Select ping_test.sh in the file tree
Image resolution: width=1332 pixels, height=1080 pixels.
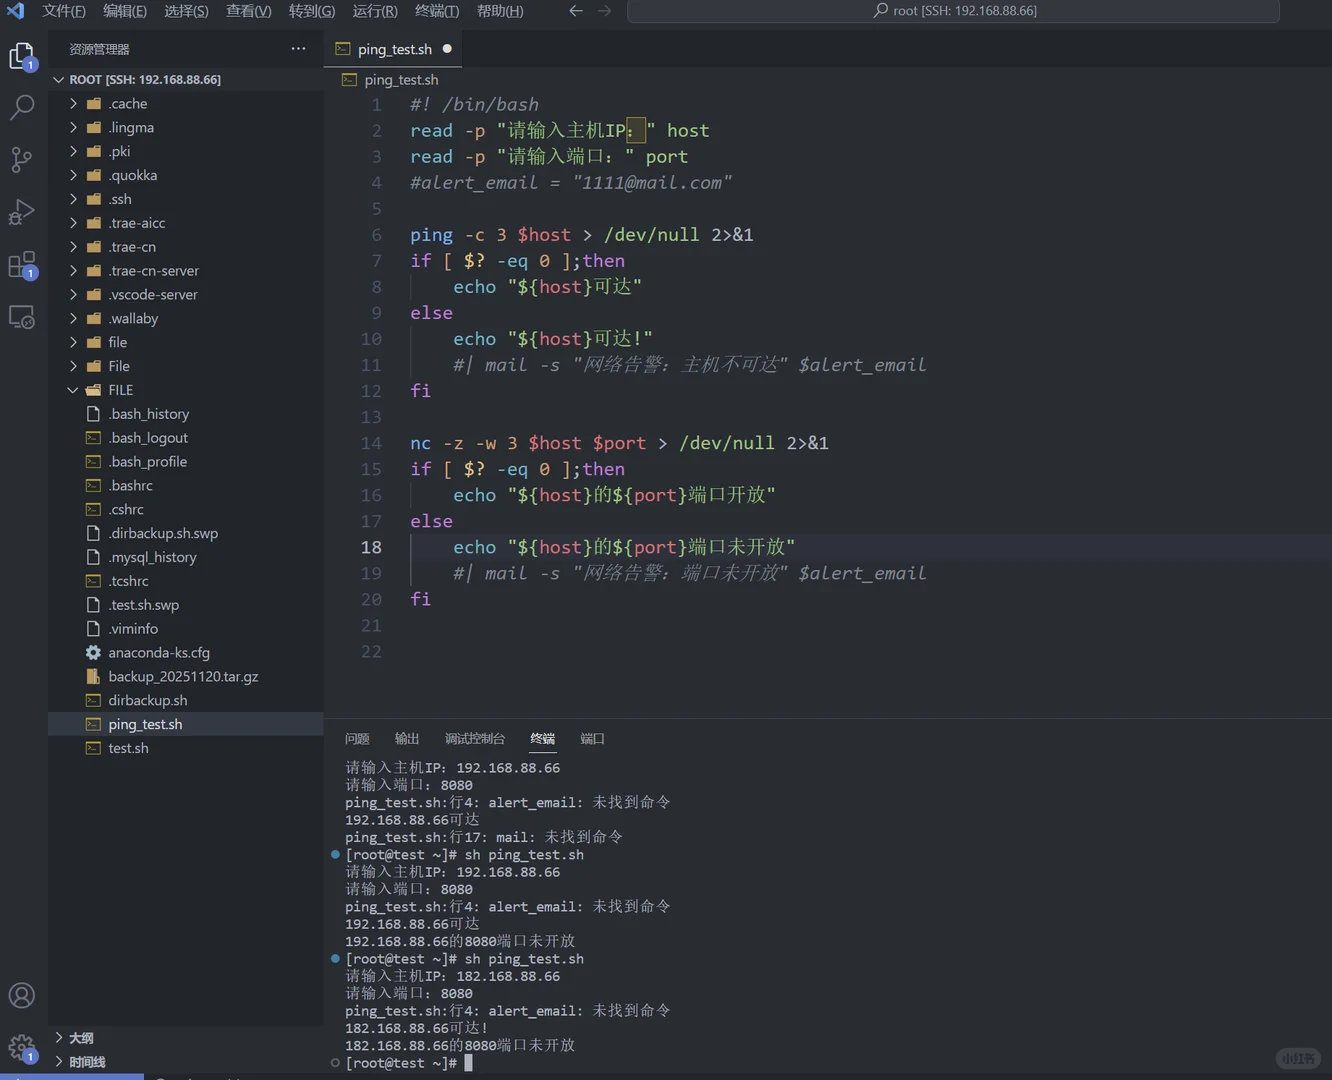tap(186, 724)
